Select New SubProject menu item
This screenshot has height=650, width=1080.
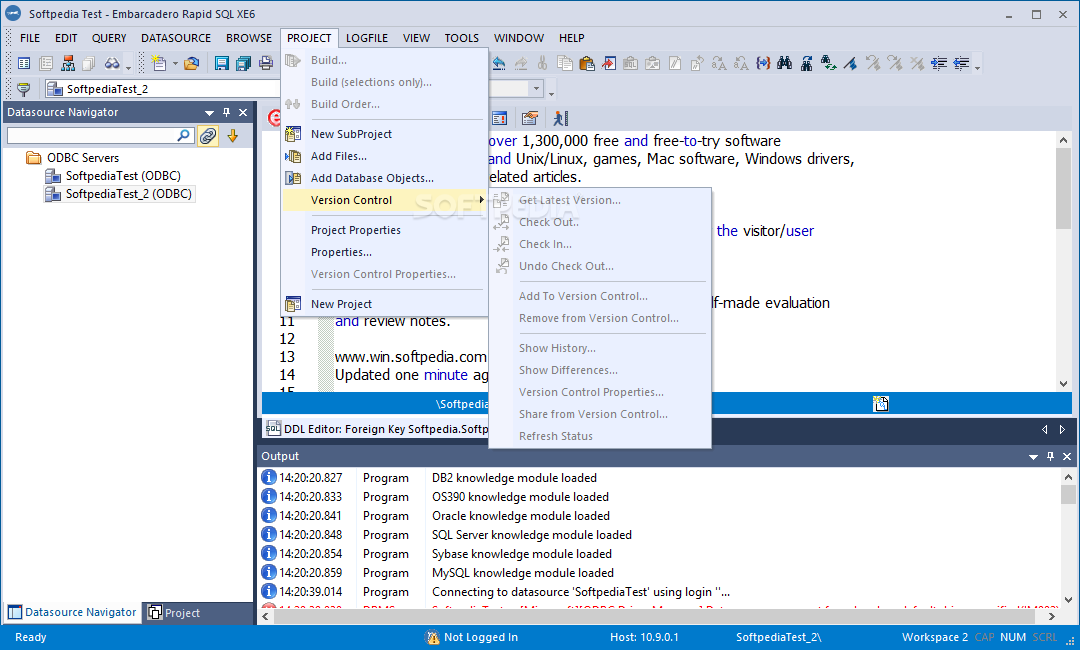click(384, 134)
